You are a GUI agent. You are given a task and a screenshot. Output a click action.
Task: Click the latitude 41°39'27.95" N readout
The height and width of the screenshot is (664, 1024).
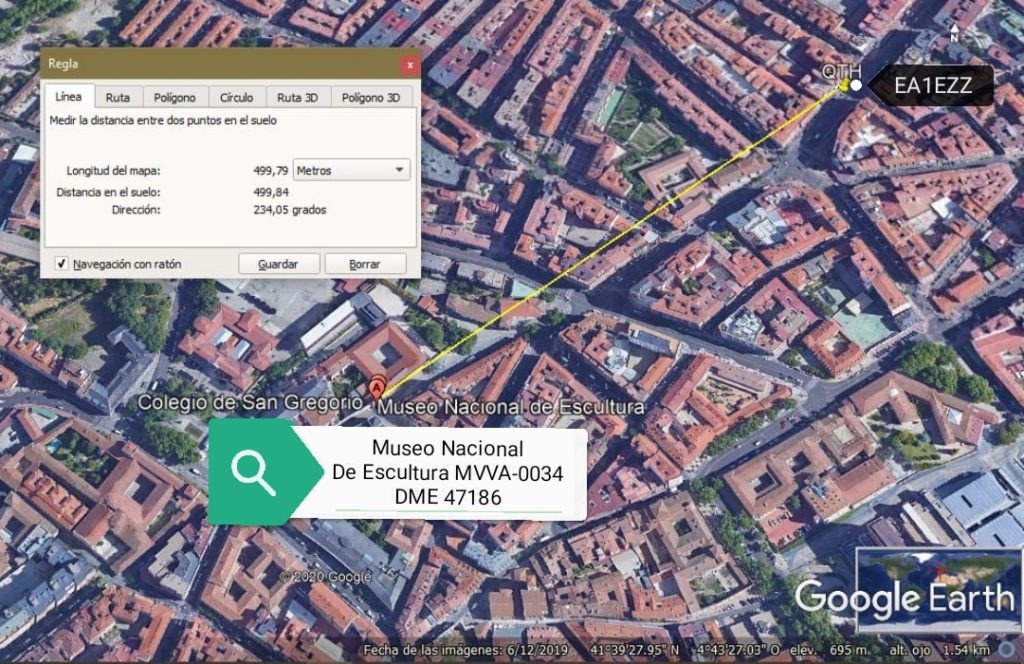point(635,650)
